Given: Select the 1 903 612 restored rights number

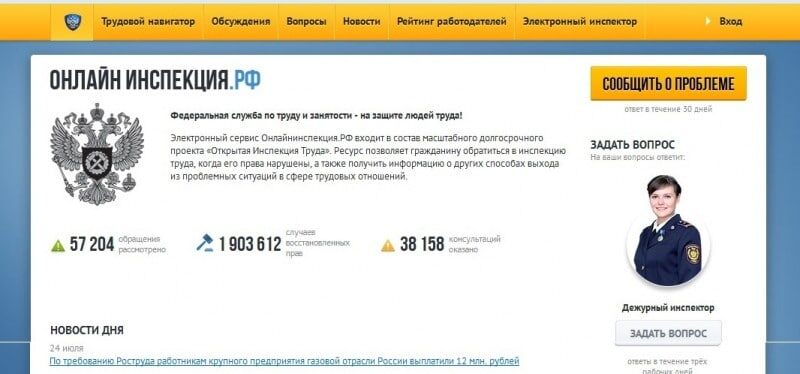Looking at the screenshot, I should point(250,244).
